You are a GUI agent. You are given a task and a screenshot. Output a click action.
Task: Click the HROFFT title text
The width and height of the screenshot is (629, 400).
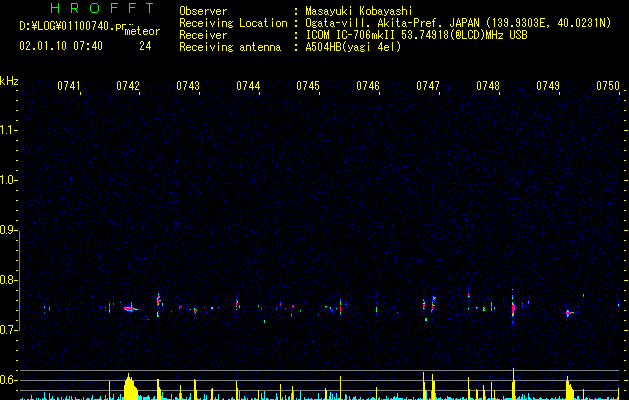click(102, 8)
